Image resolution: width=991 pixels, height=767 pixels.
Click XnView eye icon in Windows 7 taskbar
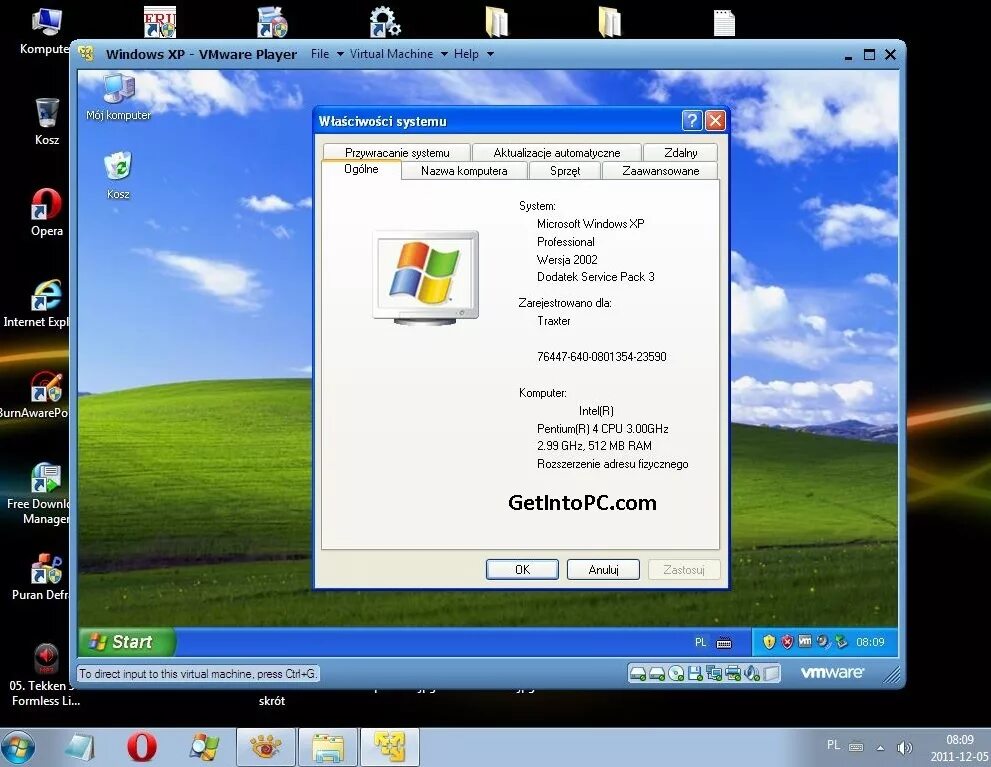266,747
